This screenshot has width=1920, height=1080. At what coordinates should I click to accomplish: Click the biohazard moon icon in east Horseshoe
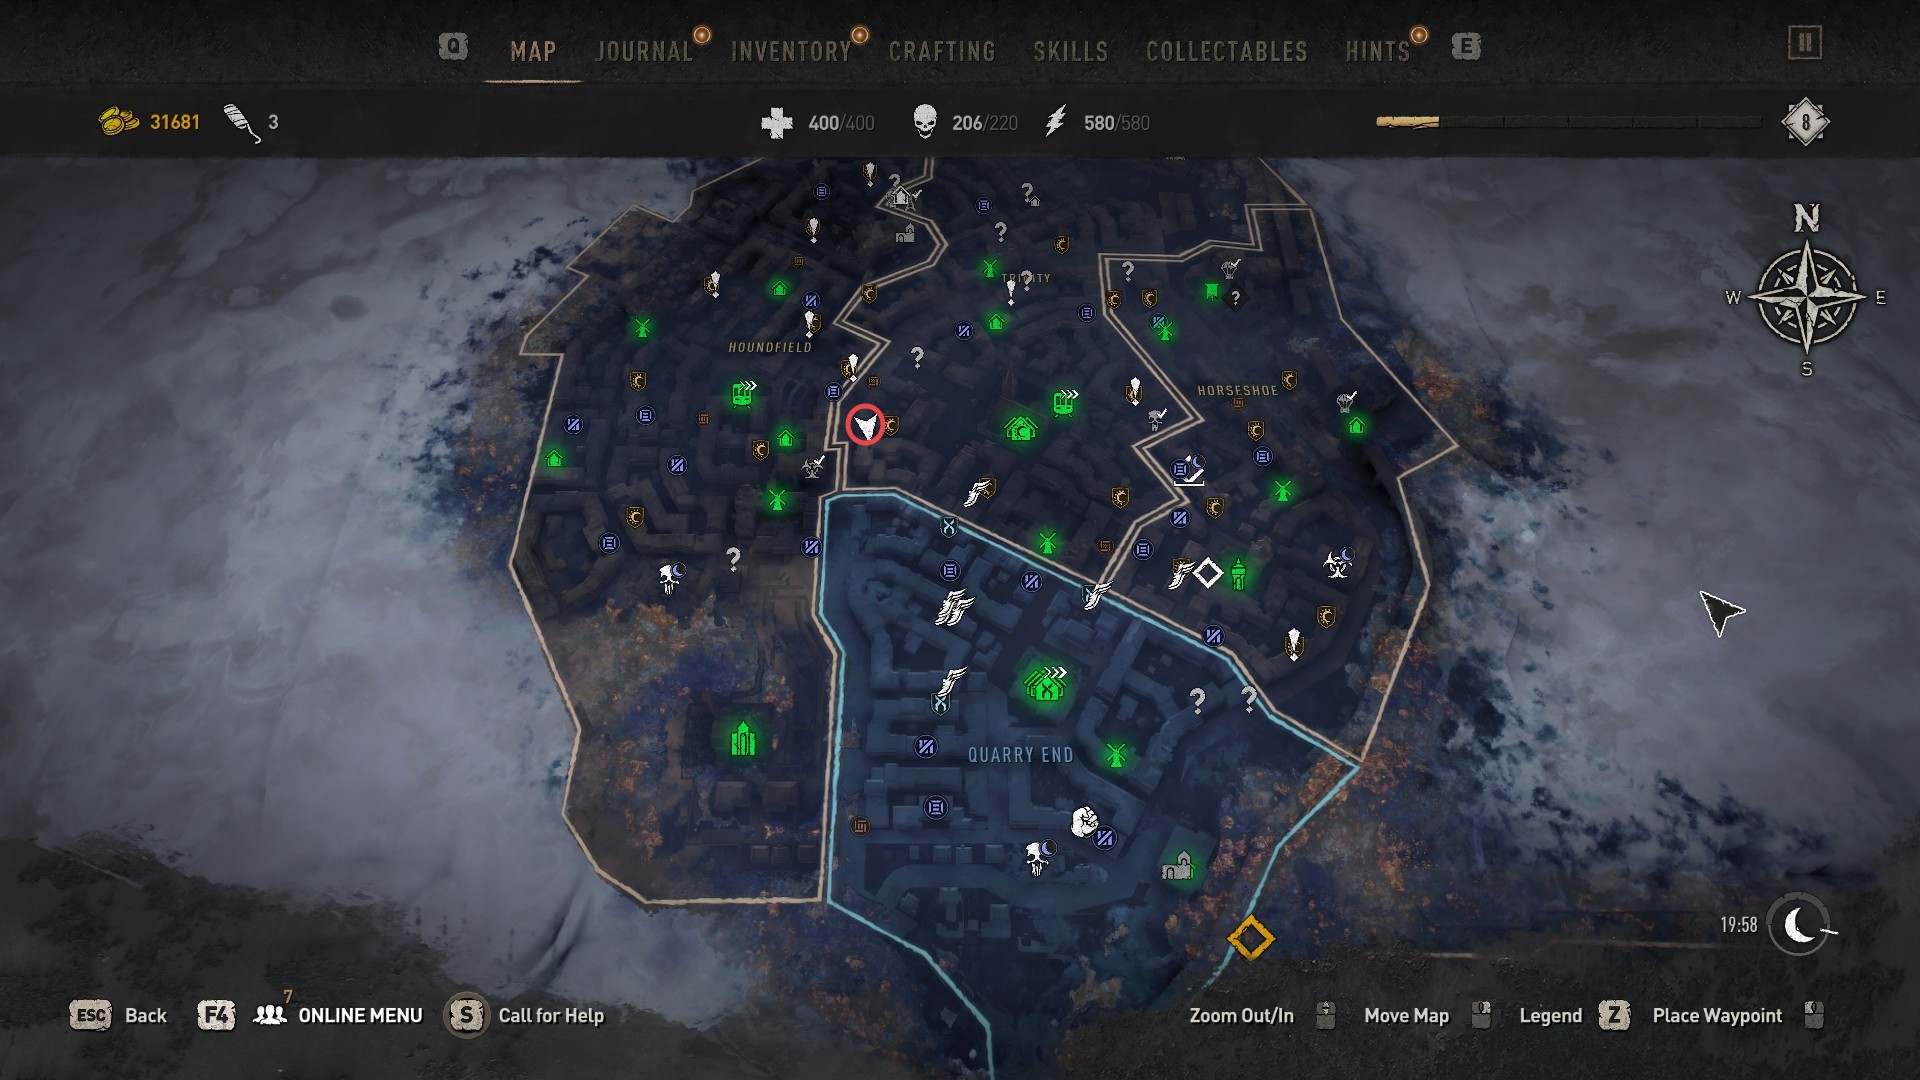[1338, 563]
